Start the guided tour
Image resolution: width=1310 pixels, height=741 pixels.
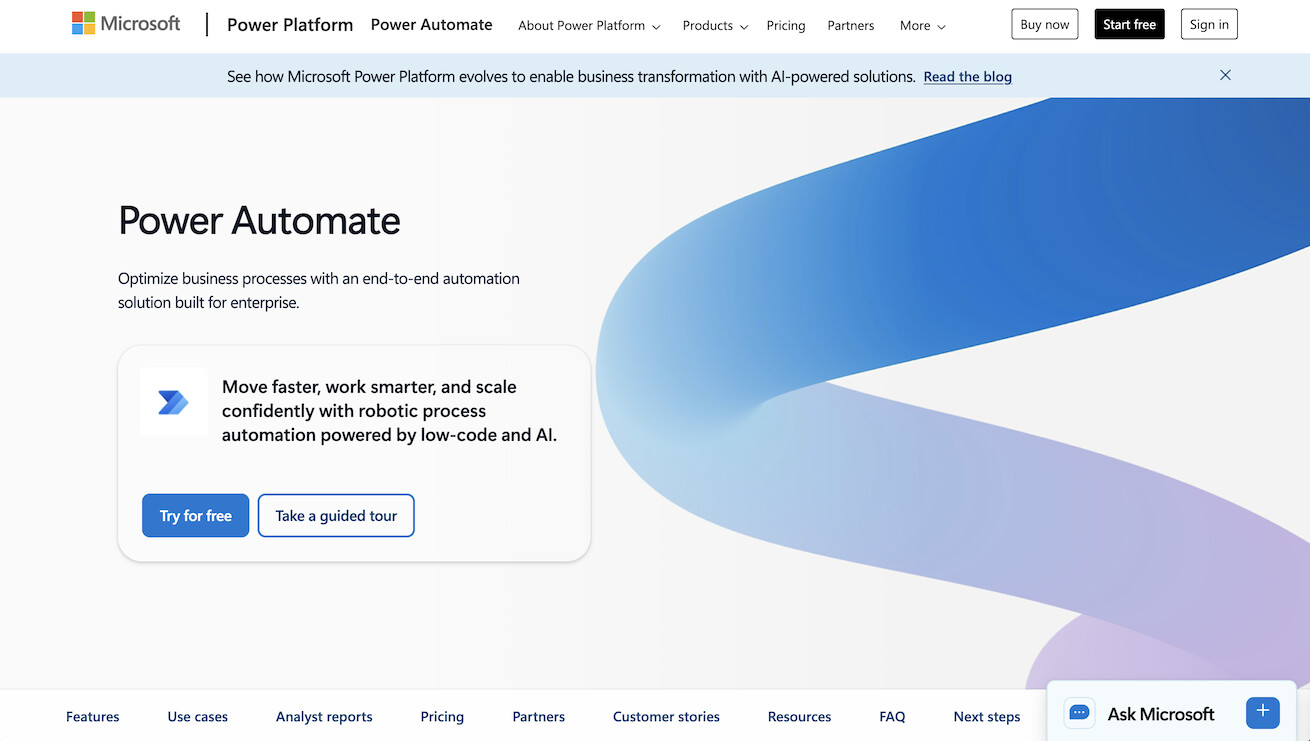[x=335, y=515]
